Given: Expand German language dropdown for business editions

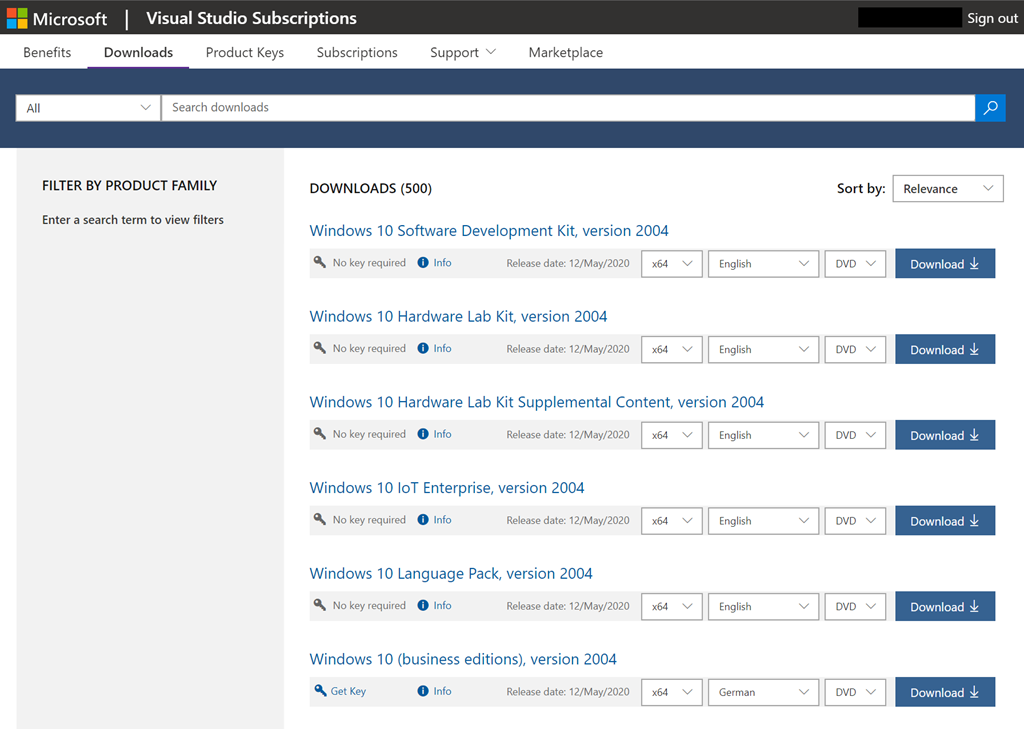Looking at the screenshot, I should (763, 692).
